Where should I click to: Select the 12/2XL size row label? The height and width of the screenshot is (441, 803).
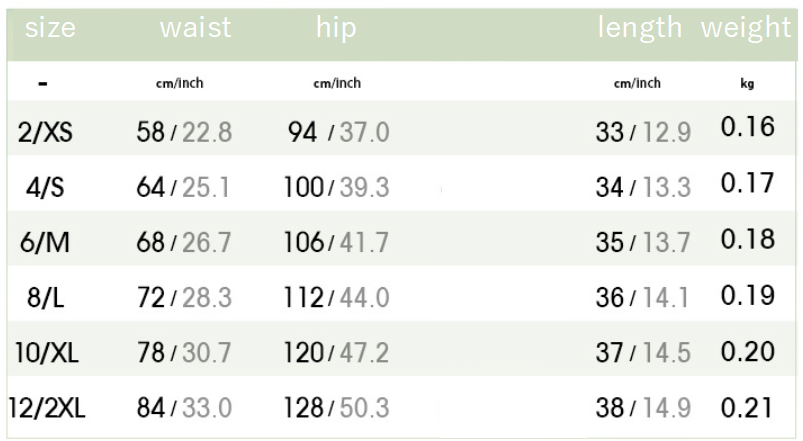[x=47, y=408]
